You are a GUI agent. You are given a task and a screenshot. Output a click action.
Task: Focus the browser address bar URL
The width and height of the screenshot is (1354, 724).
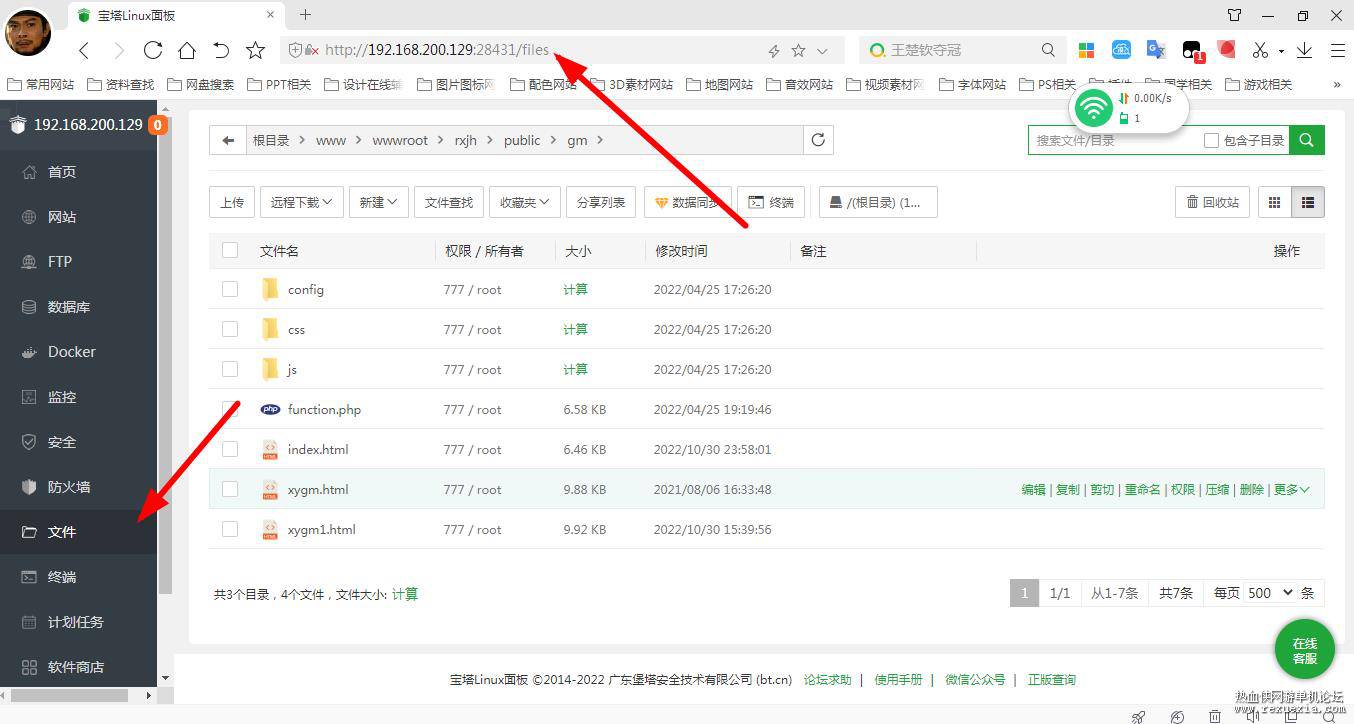pyautogui.click(x=437, y=50)
